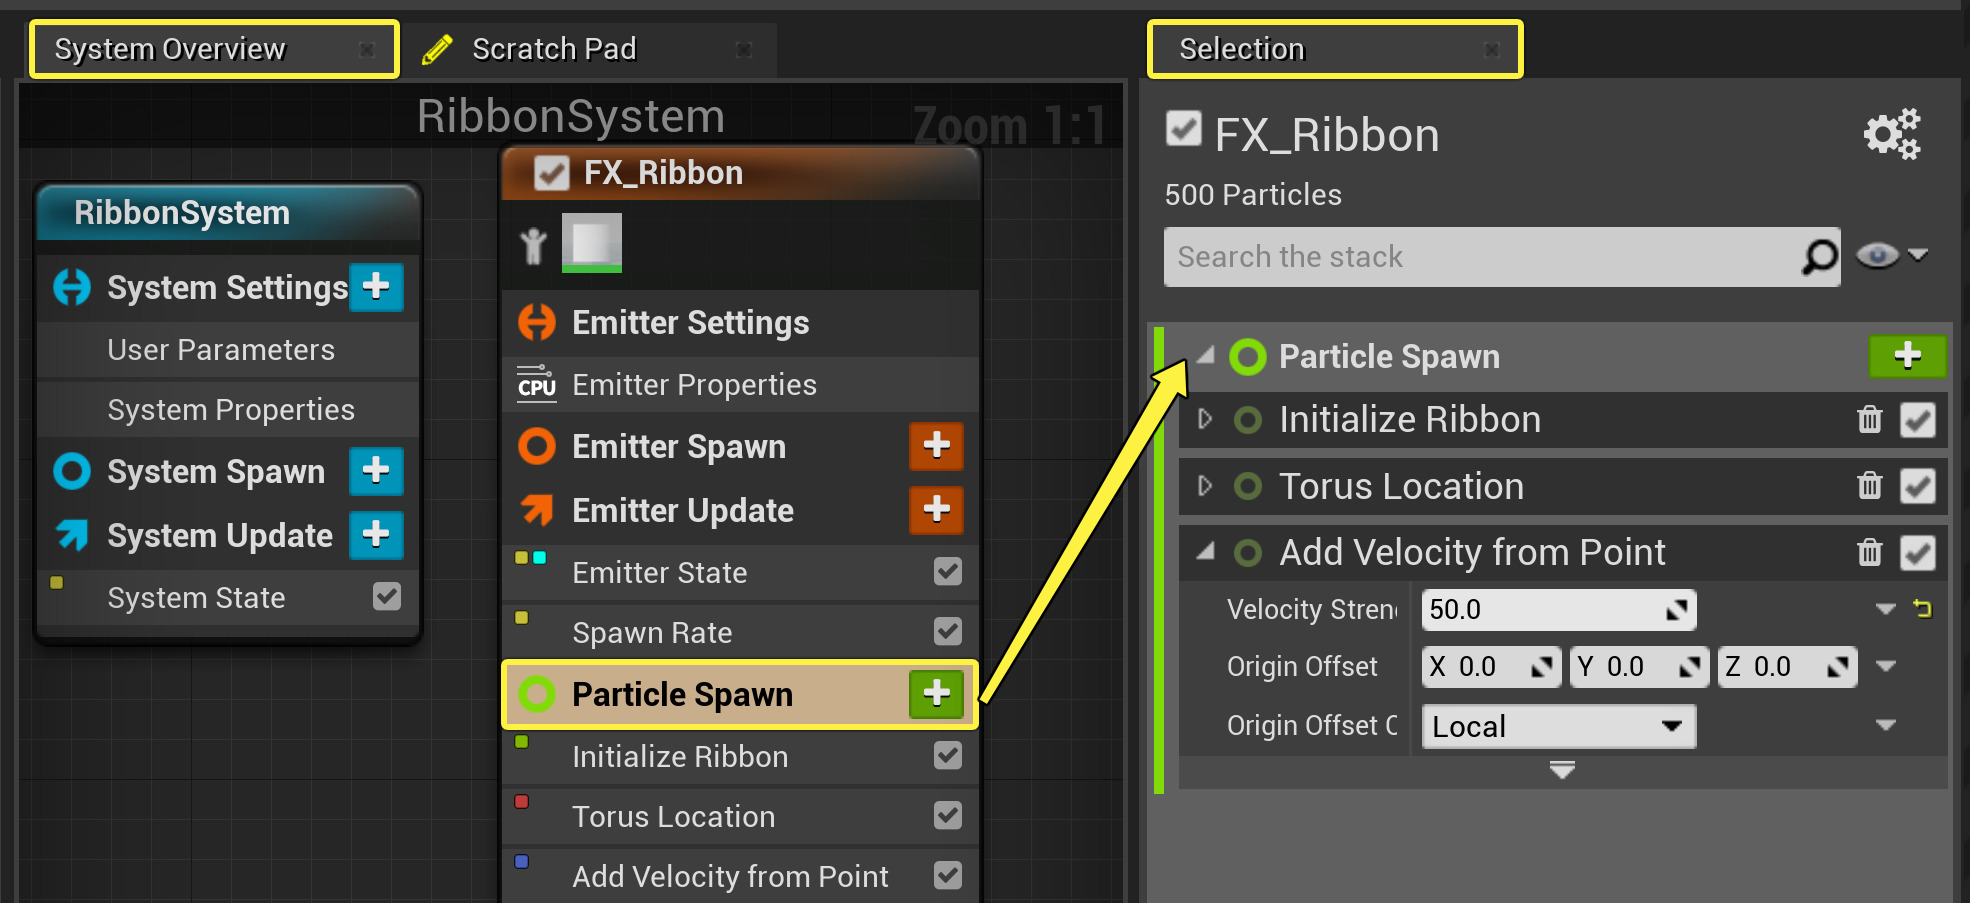
Task: Toggle the FX_Ribbon emitter enabled checkbox
Action: [552, 172]
